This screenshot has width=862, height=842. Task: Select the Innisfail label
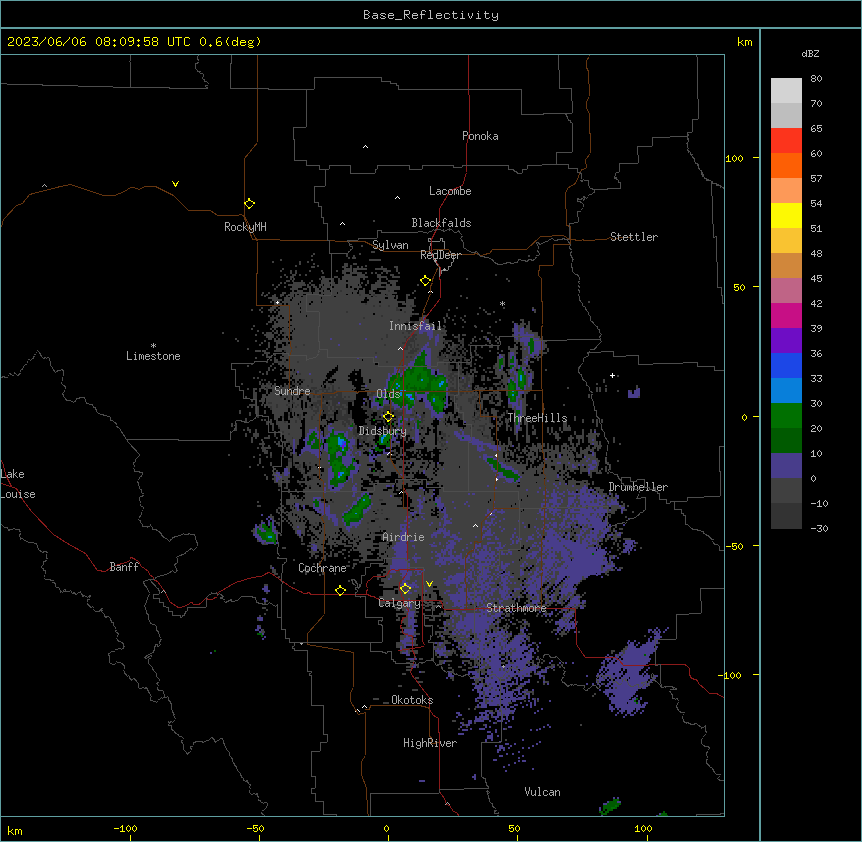[x=415, y=326]
